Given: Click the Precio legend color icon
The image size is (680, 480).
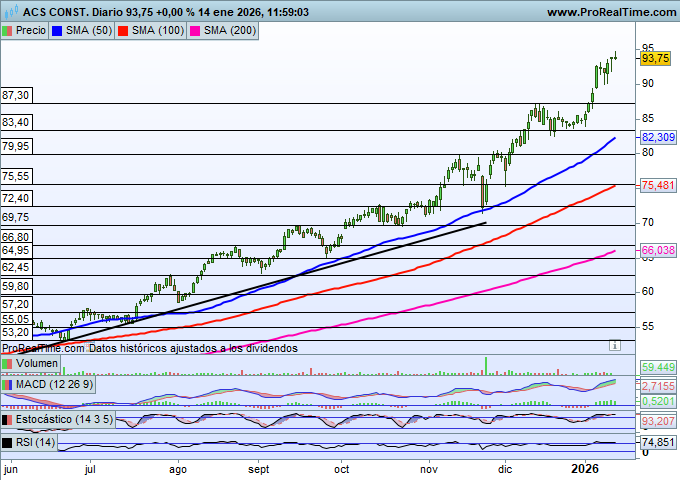Looking at the screenshot, I should pyautogui.click(x=9, y=31).
